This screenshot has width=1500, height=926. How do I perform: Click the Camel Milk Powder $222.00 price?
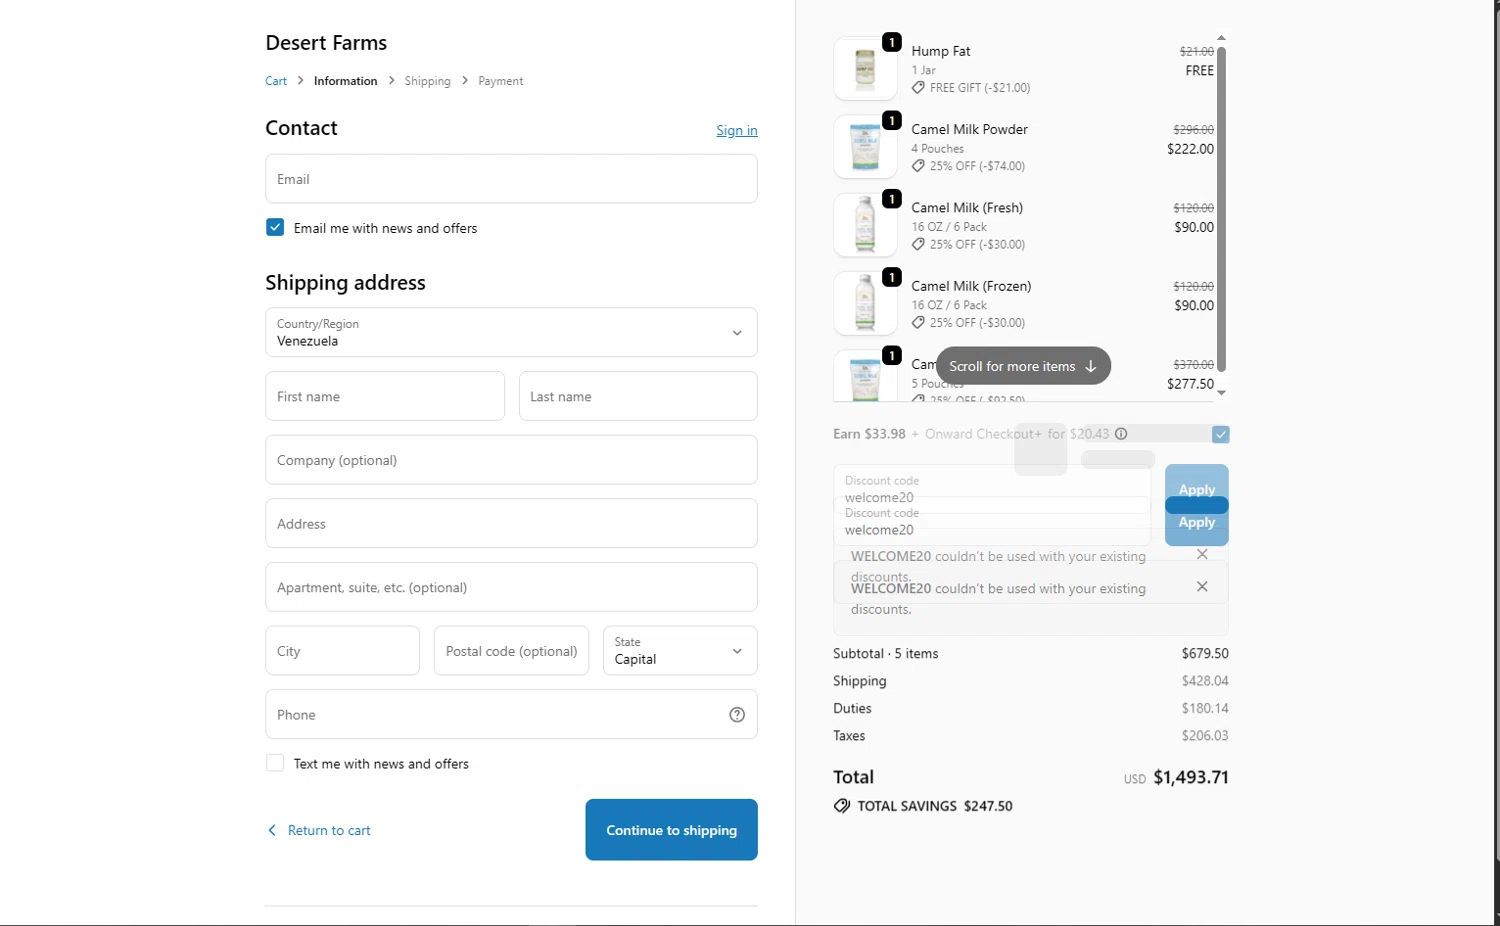click(x=1190, y=149)
